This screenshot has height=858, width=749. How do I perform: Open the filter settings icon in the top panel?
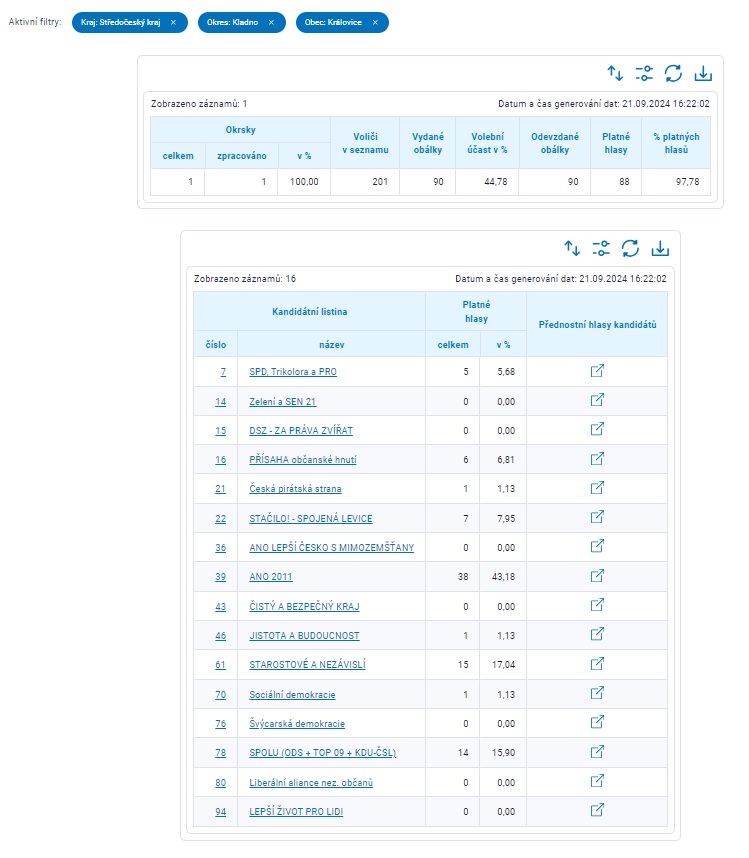point(644,73)
